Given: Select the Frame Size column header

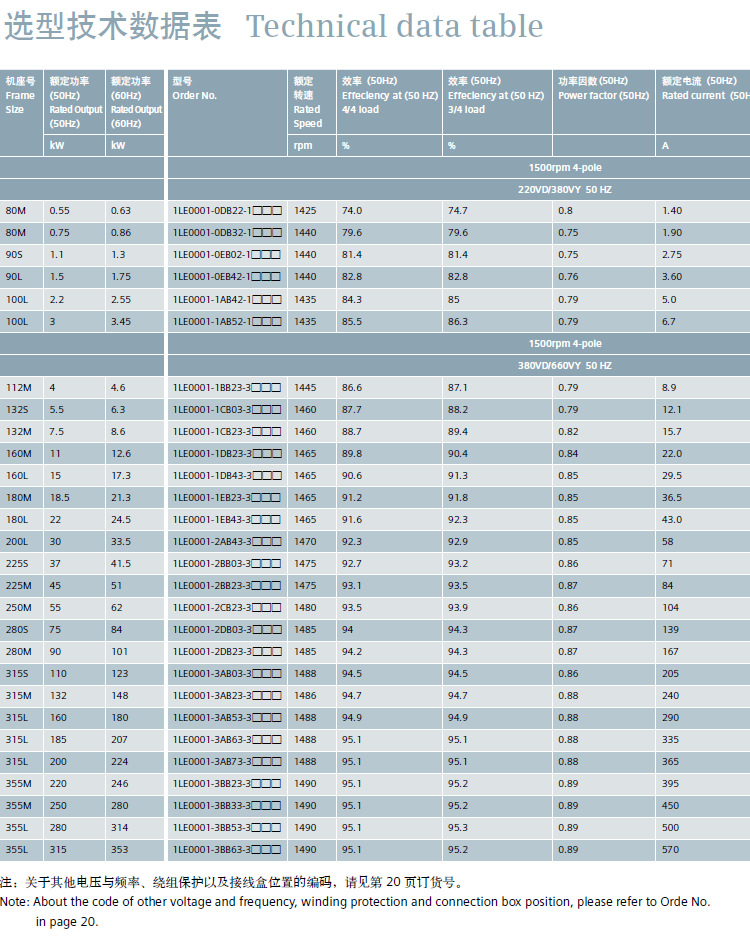Looking at the screenshot, I should pyautogui.click(x=21, y=96).
